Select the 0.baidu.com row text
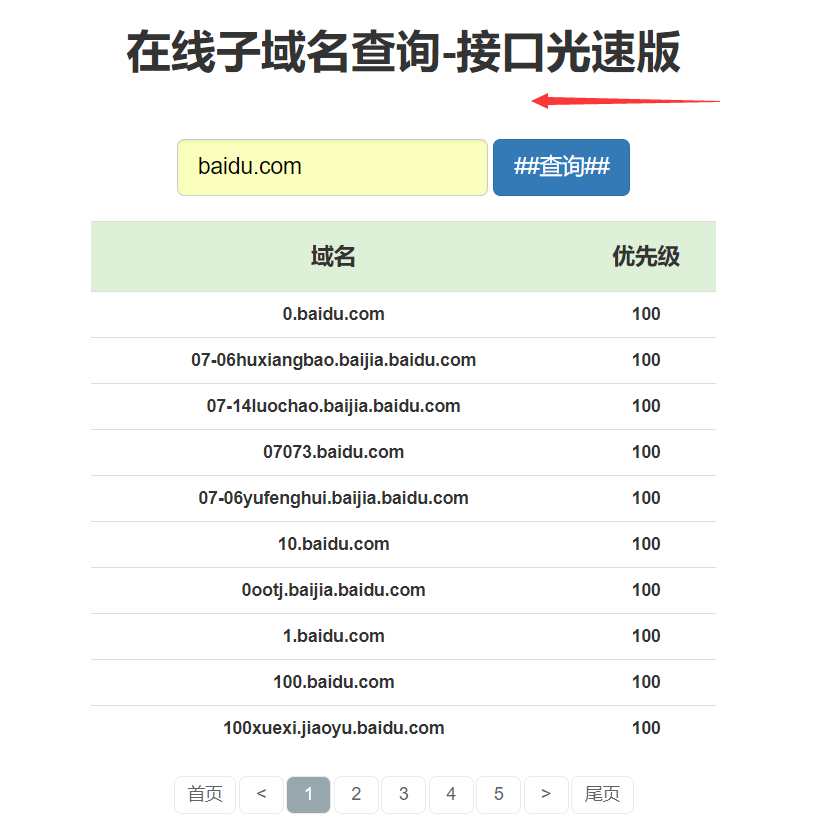Image resolution: width=840 pixels, height=828 pixels. [333, 314]
